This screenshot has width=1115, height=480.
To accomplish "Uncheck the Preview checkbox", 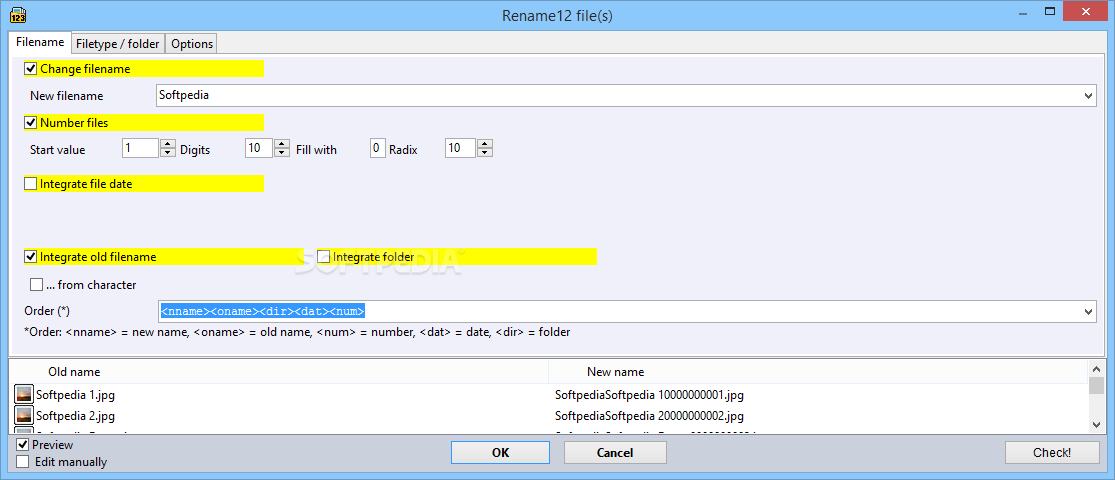I will [x=23, y=445].
